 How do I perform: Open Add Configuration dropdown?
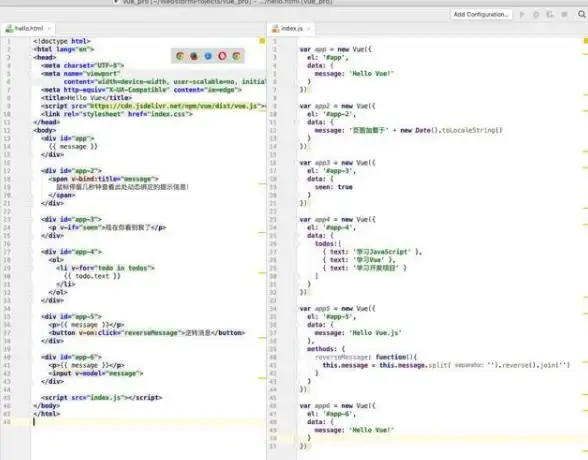481,14
